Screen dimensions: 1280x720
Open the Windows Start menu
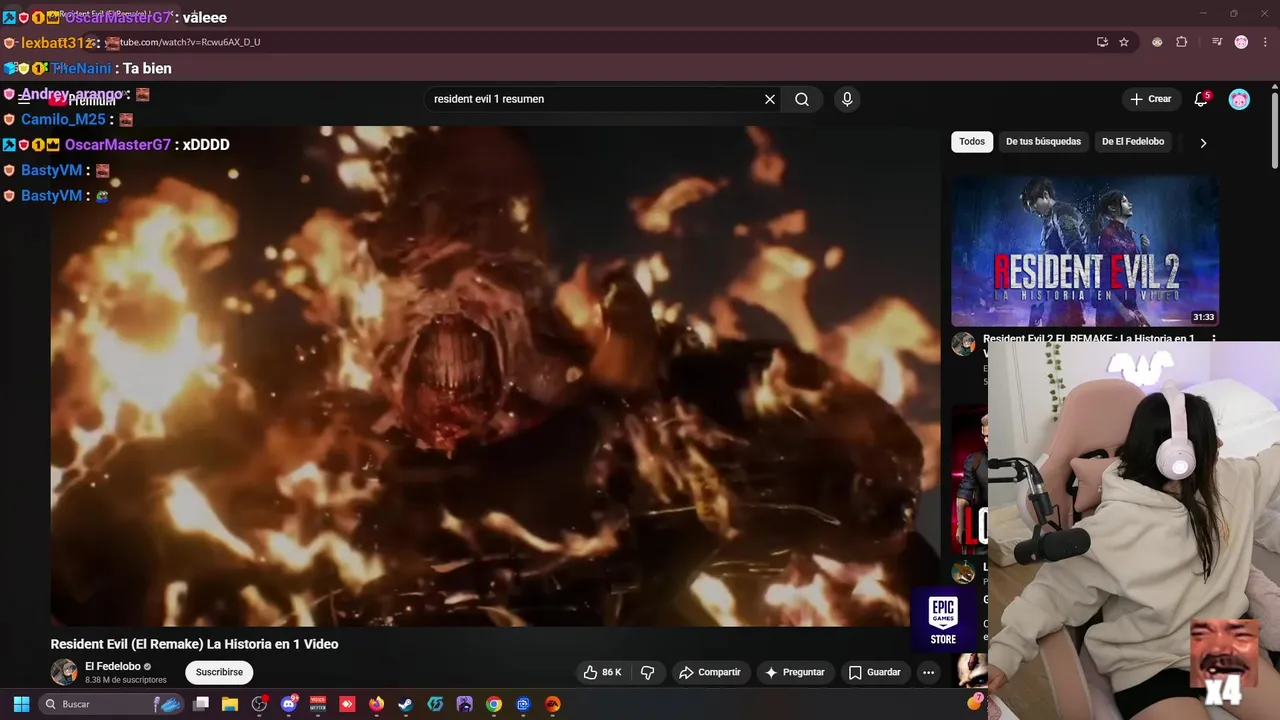coord(21,704)
